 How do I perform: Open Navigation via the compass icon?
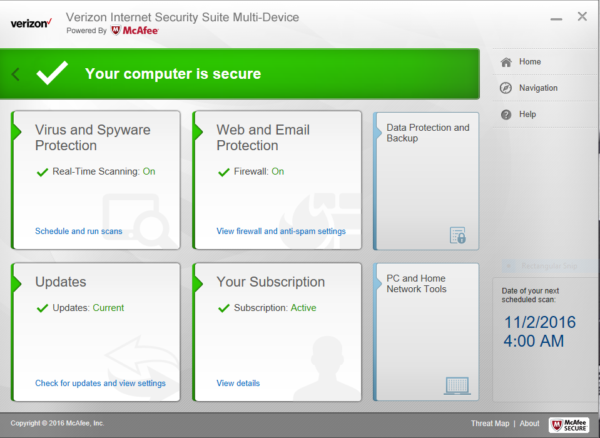point(506,88)
